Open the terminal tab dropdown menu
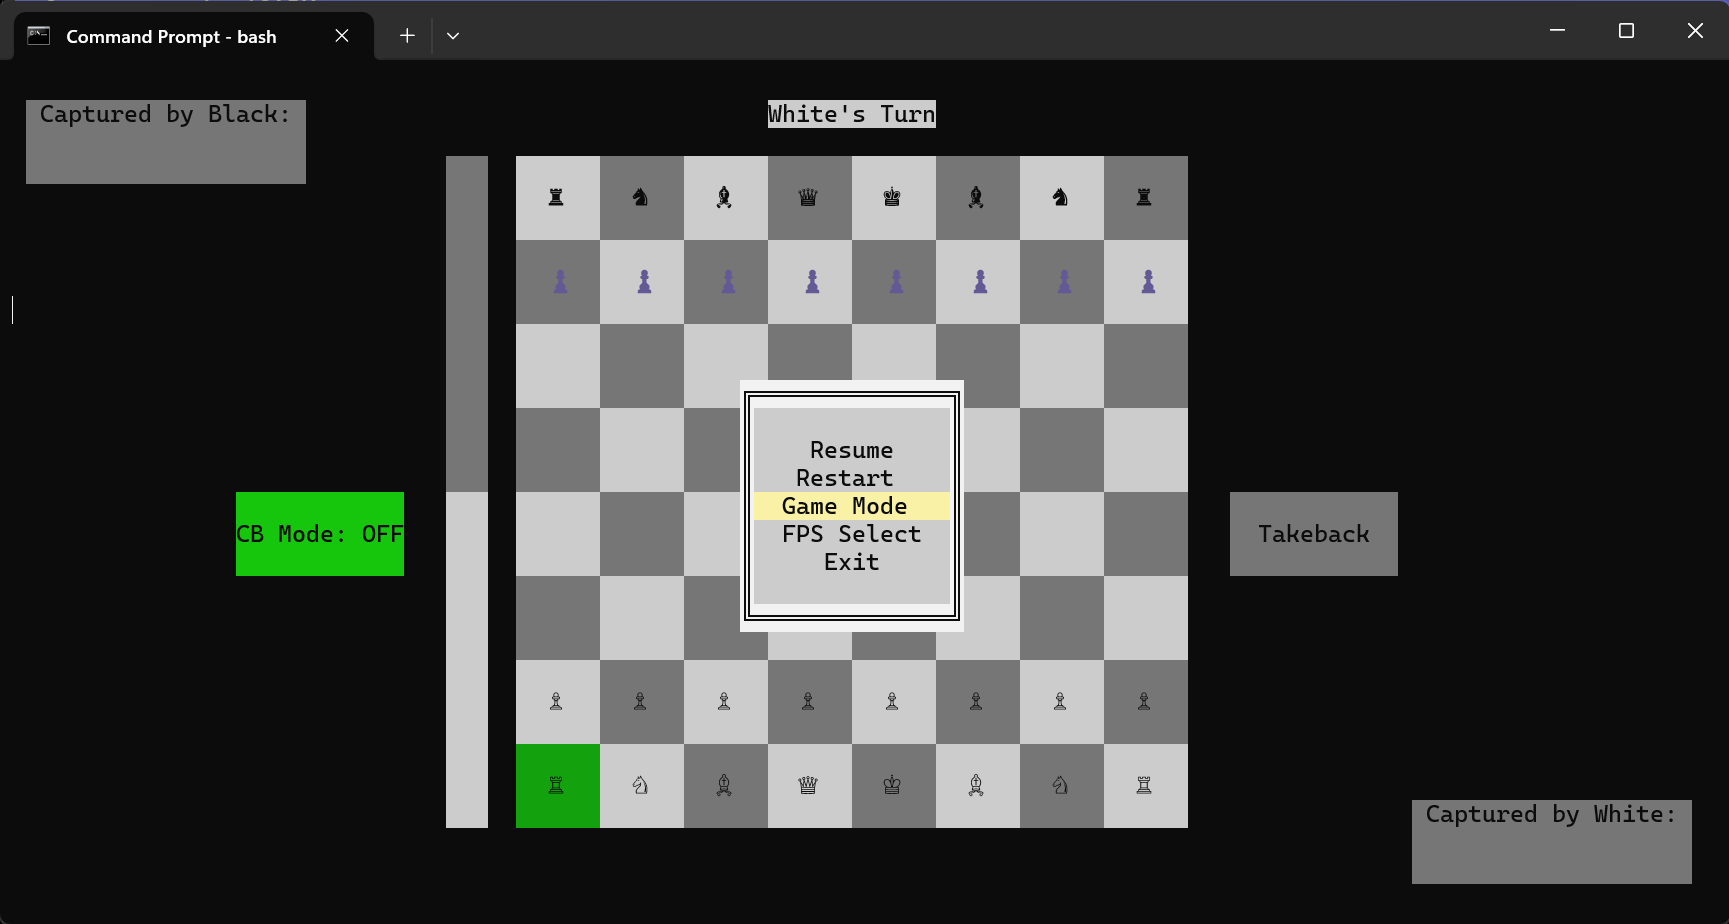The width and height of the screenshot is (1729, 924). (x=453, y=35)
